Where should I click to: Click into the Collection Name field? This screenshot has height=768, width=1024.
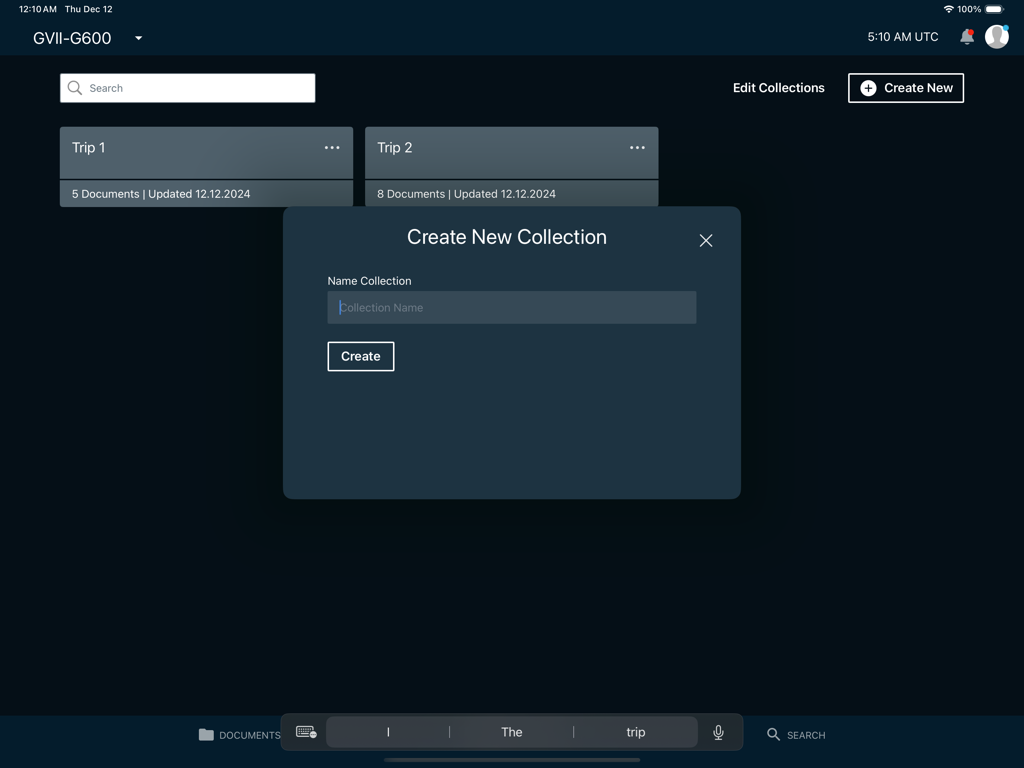(511, 307)
